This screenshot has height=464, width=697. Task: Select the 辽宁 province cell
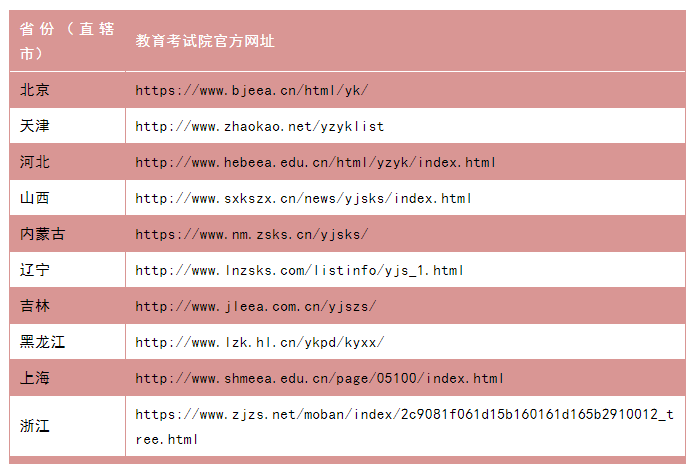point(35,270)
